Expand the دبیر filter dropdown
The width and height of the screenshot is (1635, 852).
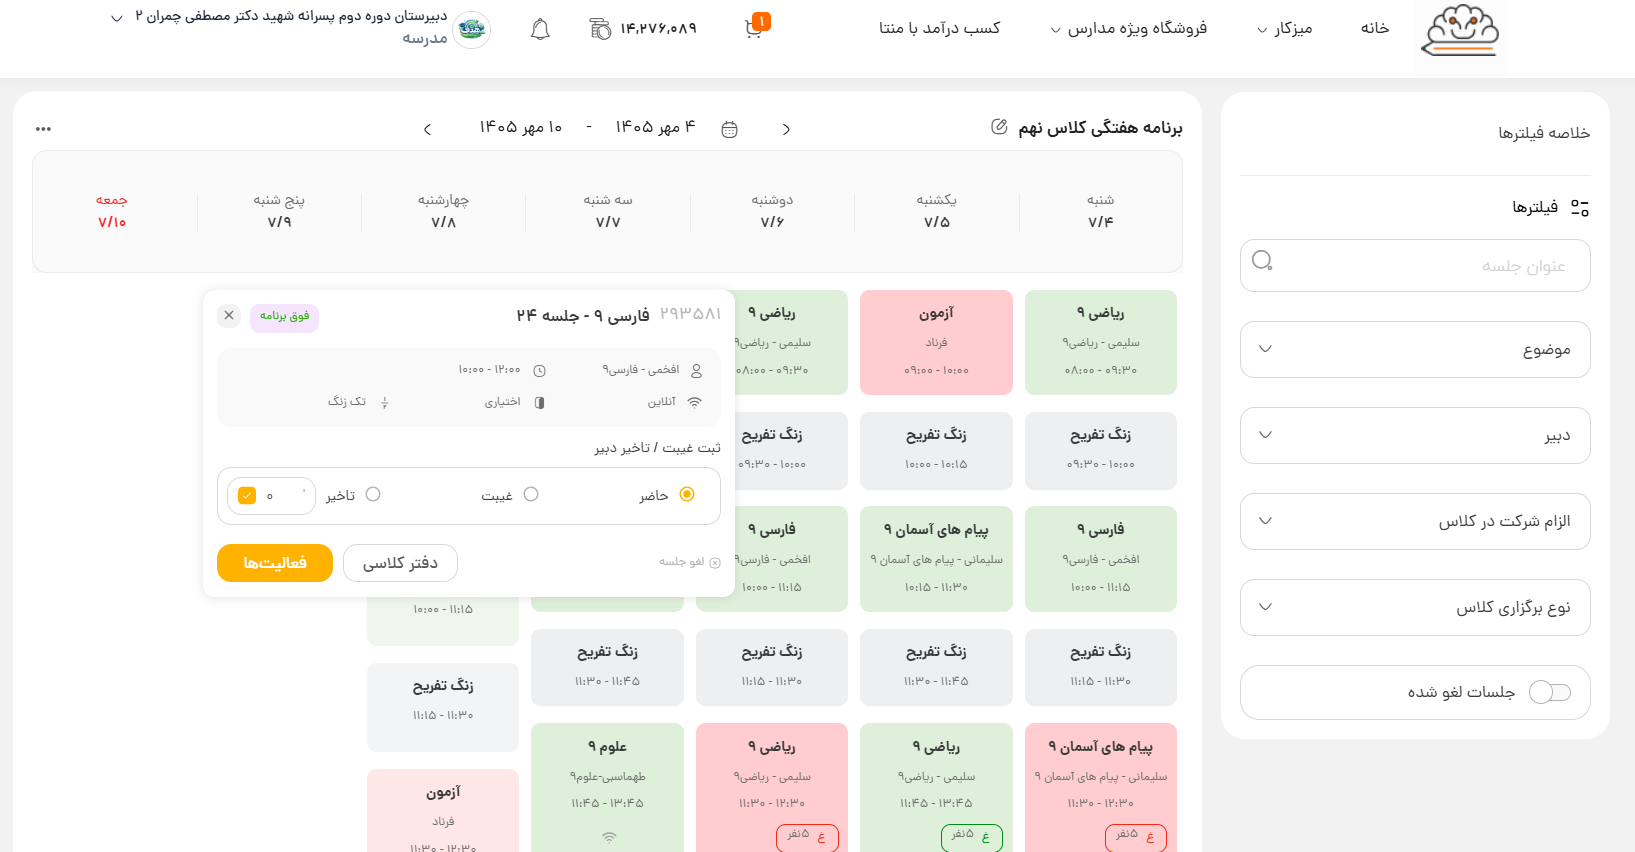coord(1415,435)
